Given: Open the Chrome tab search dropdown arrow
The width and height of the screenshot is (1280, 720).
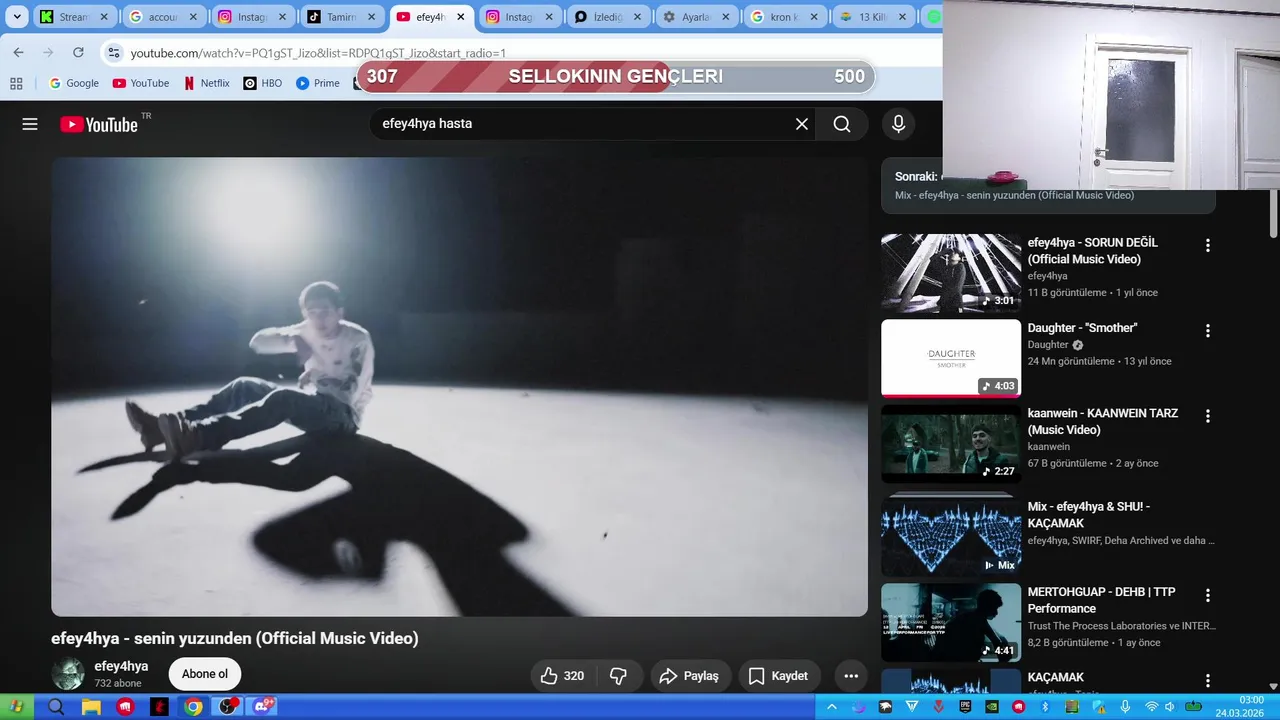Looking at the screenshot, I should pos(17,17).
